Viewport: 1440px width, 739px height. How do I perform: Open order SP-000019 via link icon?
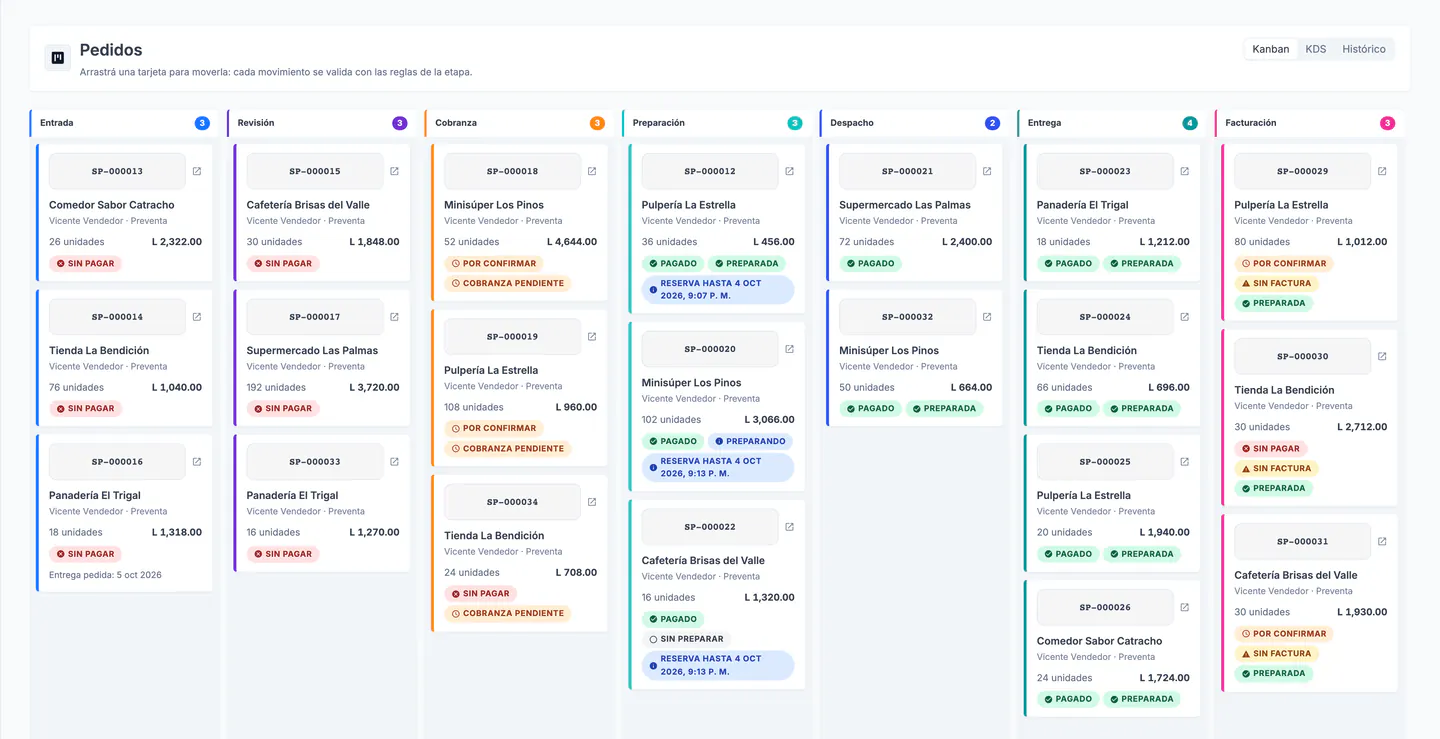(592, 337)
